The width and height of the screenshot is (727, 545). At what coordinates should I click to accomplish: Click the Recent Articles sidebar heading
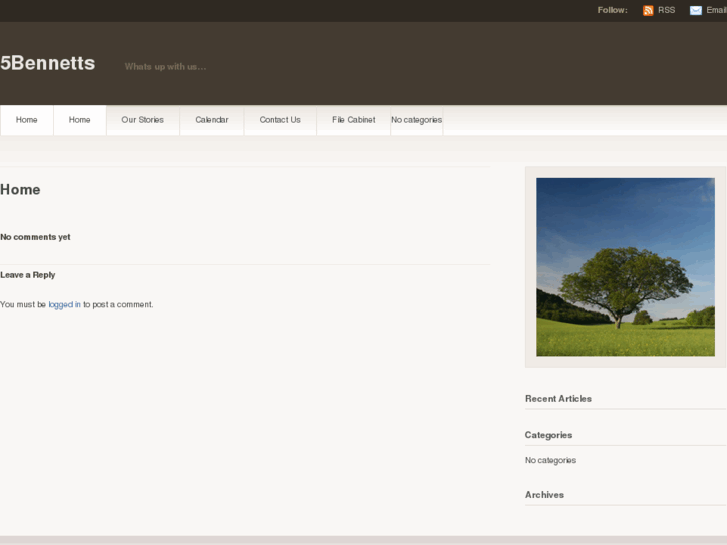pyautogui.click(x=558, y=398)
